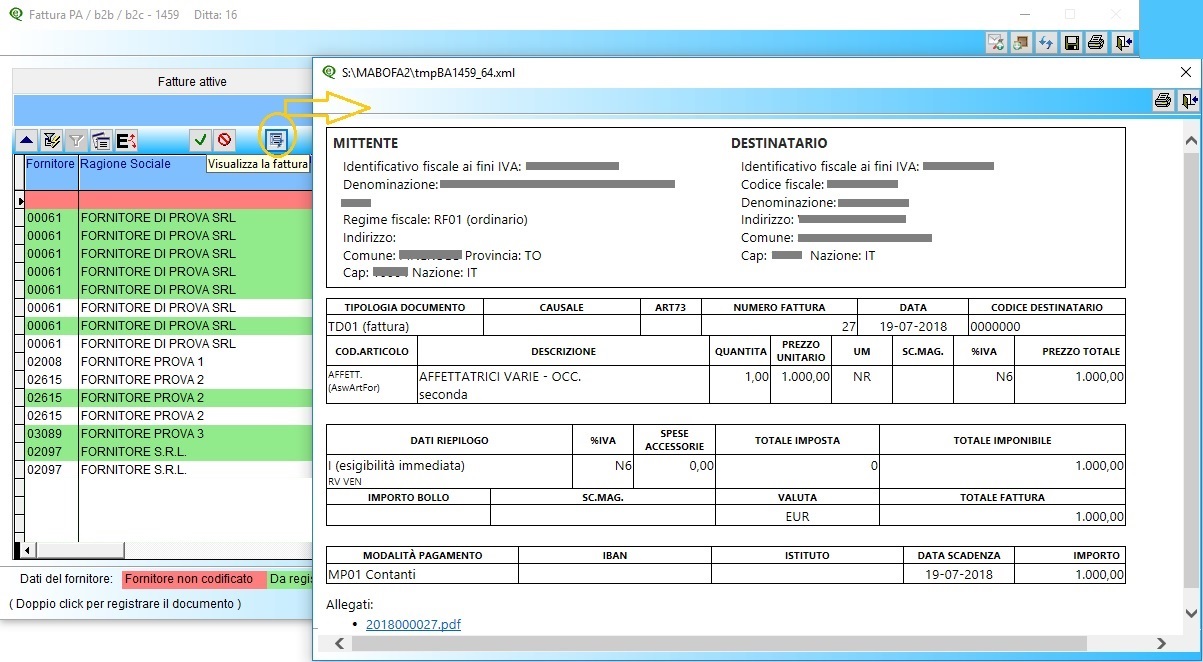This screenshot has height=662, width=1203.
Task: Click the printer icon in Fattura PA window
Action: coord(1096,42)
